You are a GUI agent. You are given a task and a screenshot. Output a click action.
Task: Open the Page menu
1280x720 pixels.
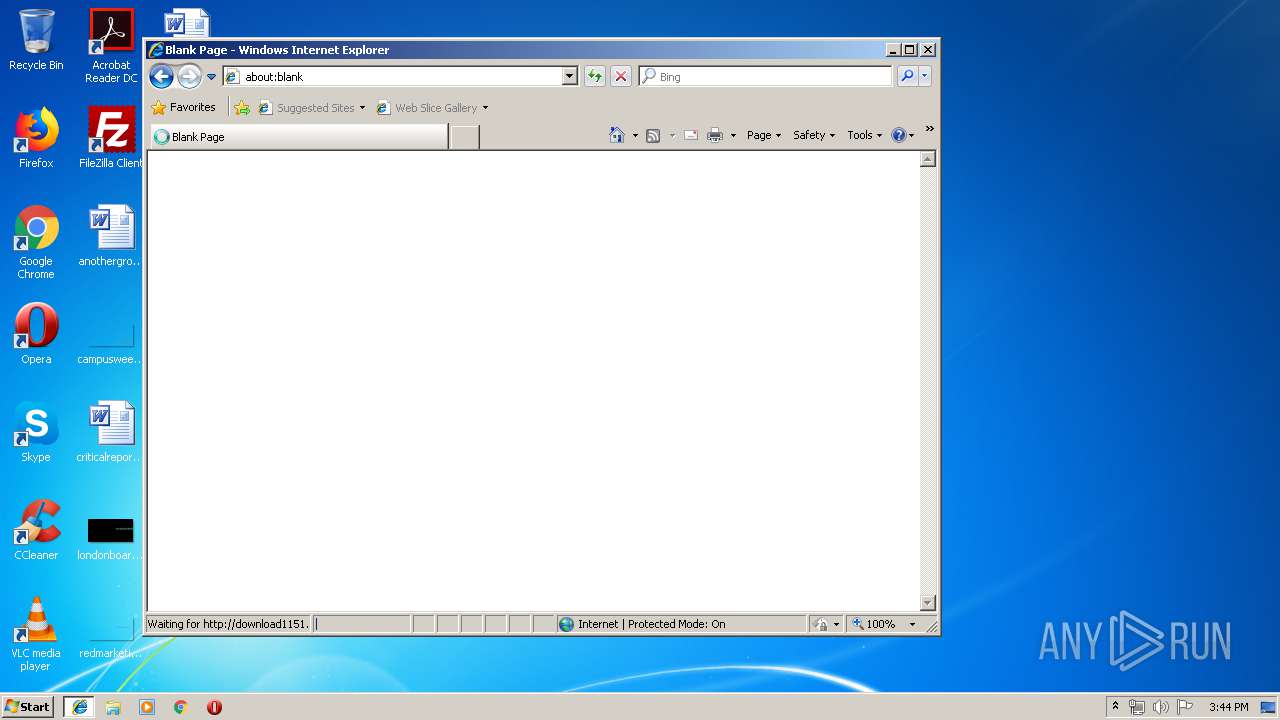click(x=764, y=135)
